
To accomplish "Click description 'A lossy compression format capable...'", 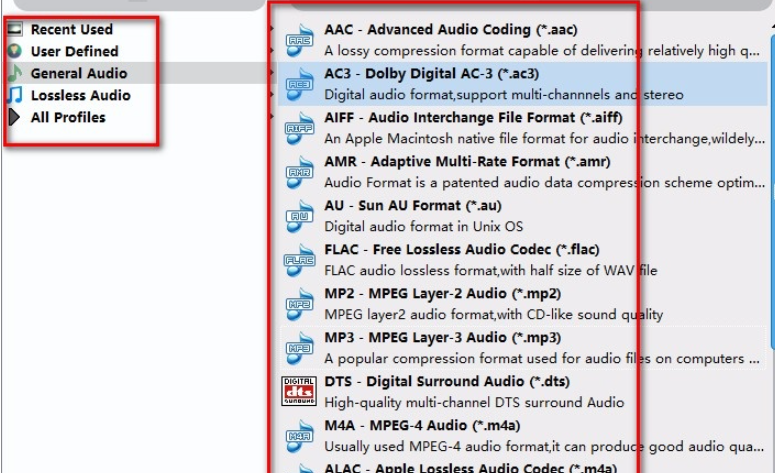I will tap(542, 51).
